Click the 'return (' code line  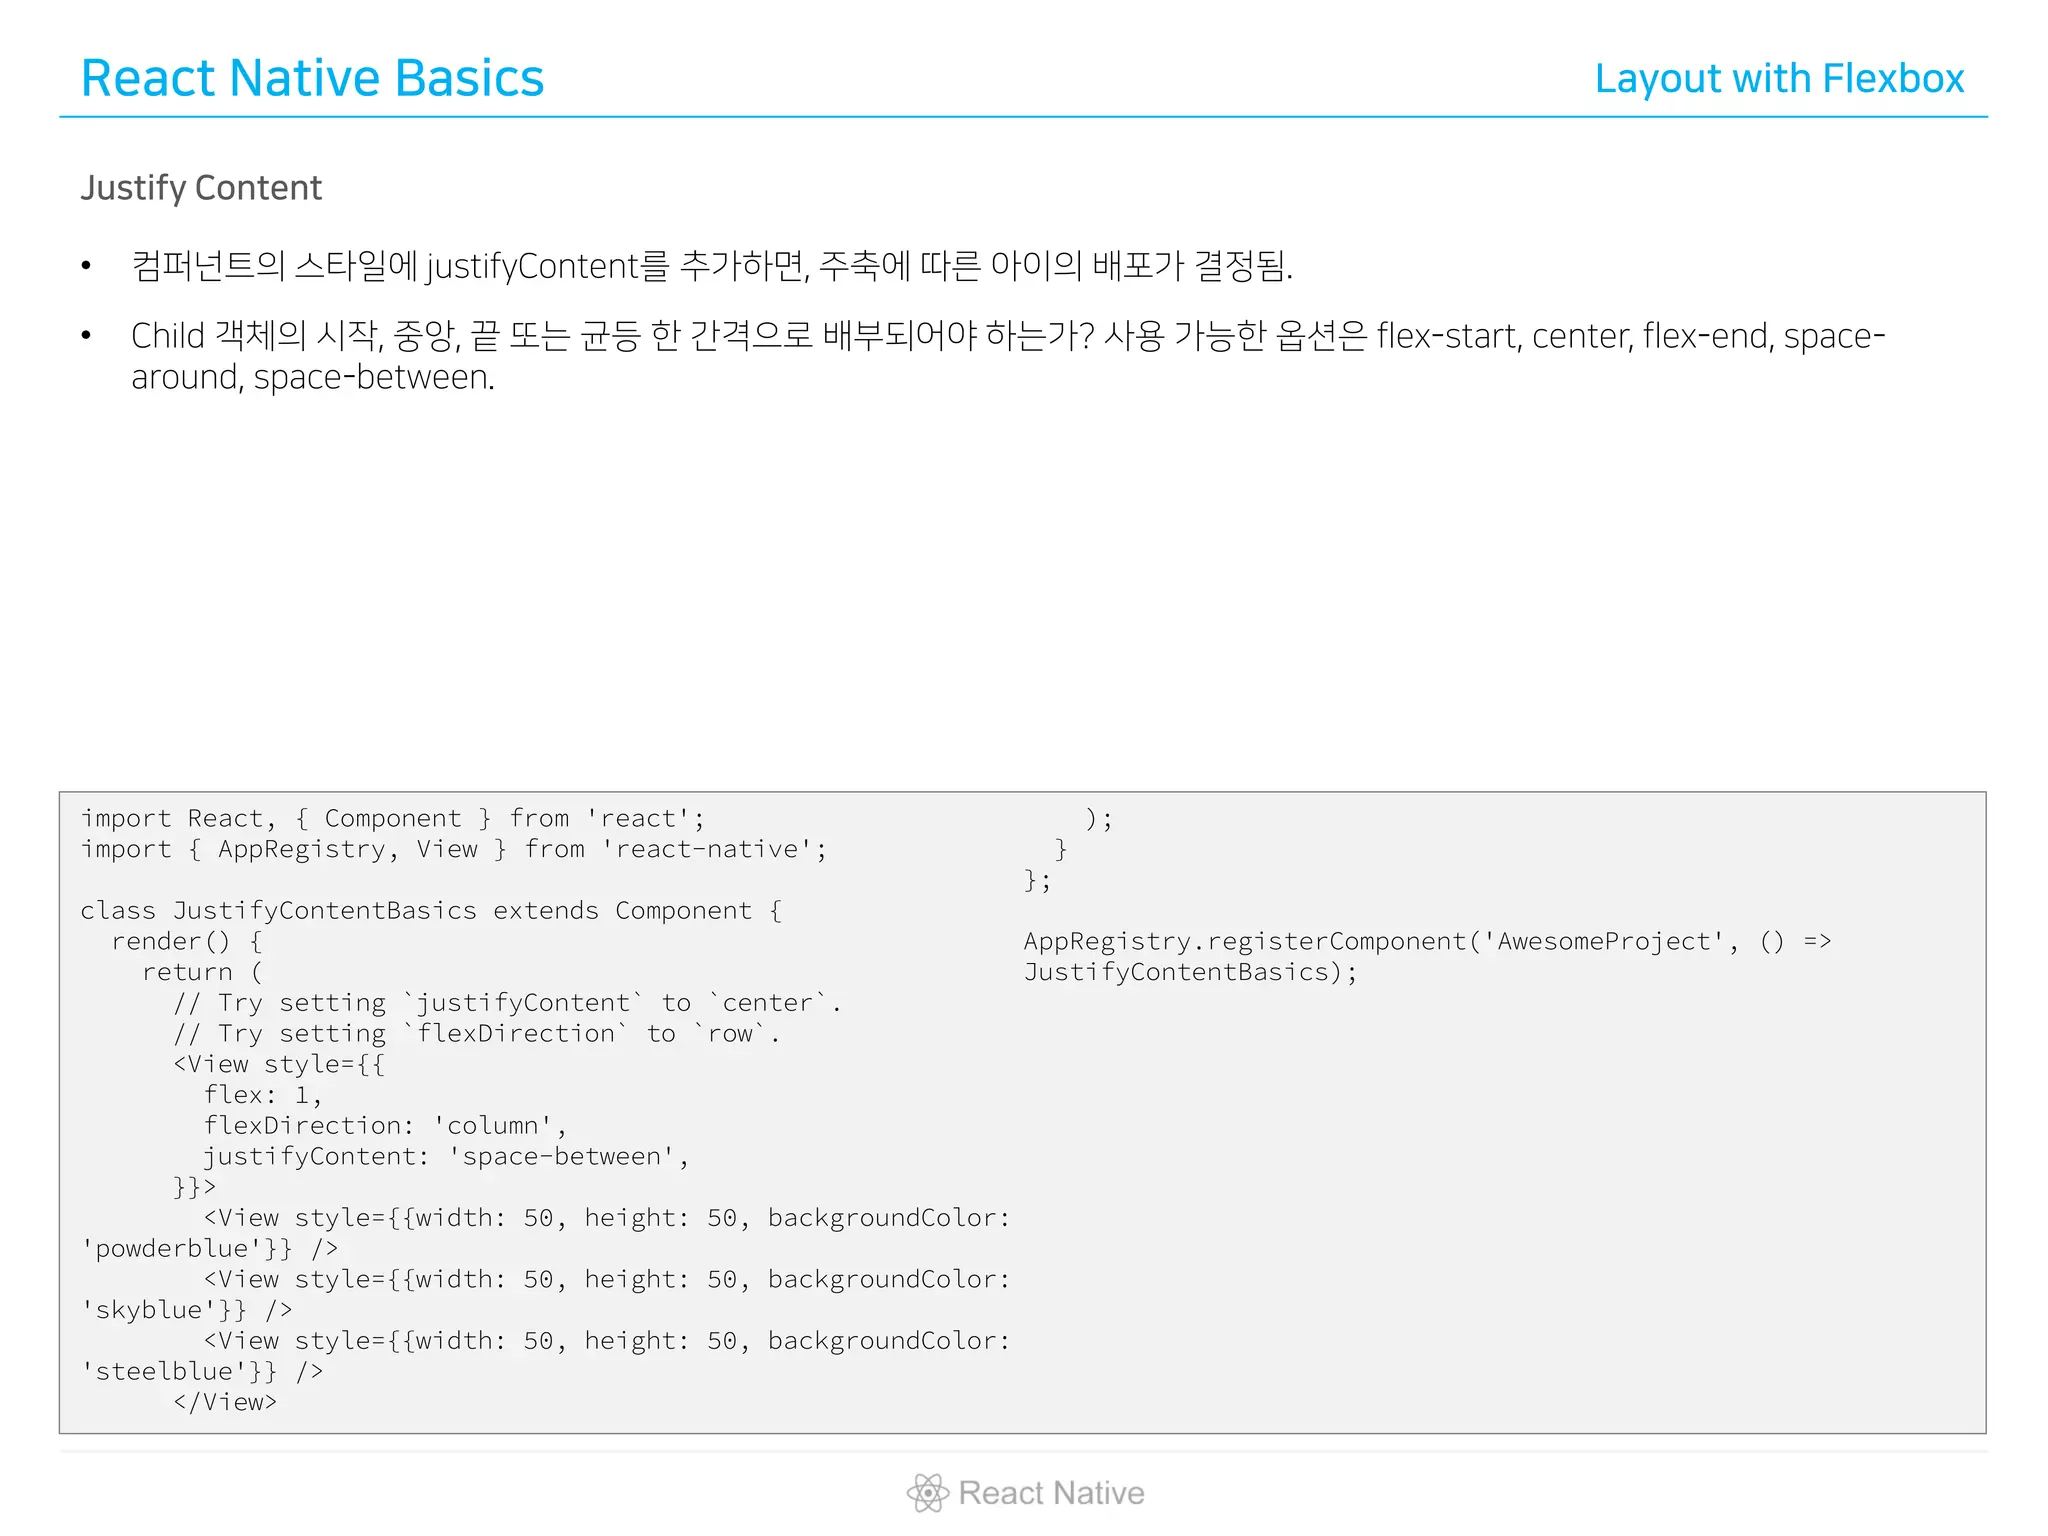202,973
